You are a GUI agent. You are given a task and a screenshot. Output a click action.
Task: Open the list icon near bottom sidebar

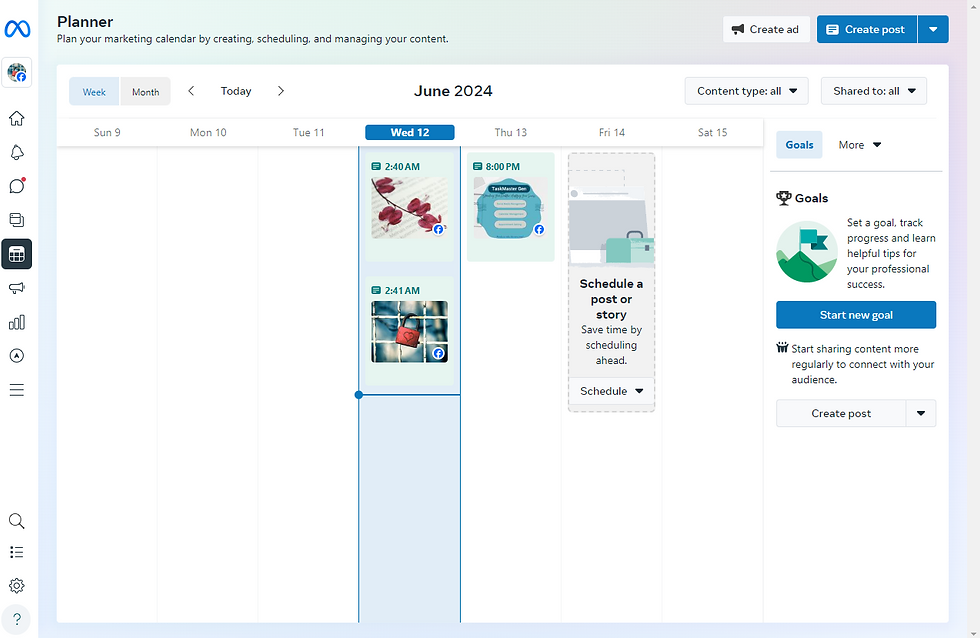pyautogui.click(x=17, y=552)
